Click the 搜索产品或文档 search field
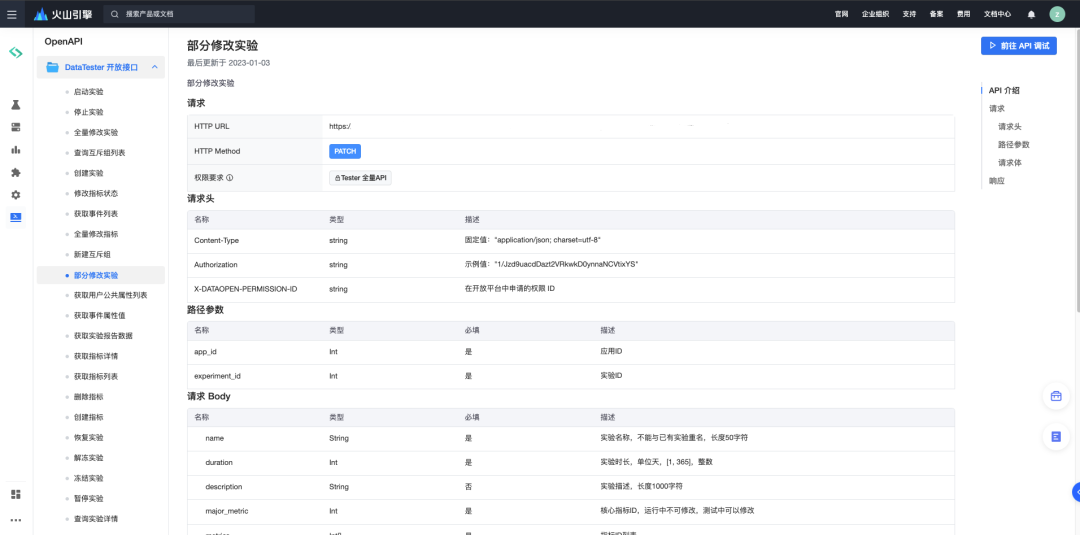The image size is (1080, 535). [185, 14]
